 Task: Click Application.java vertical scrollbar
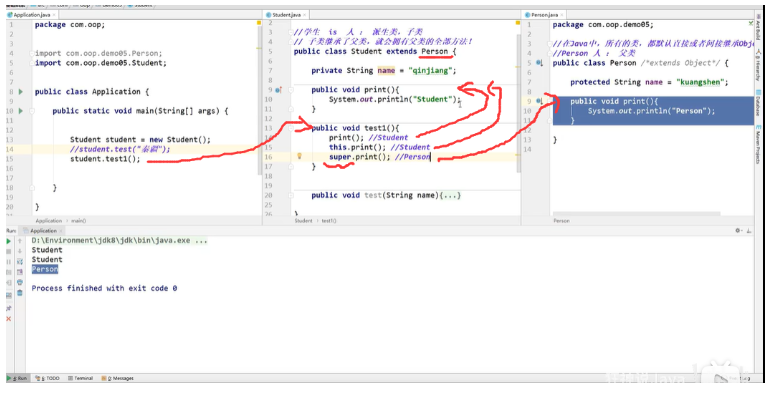click(260, 99)
